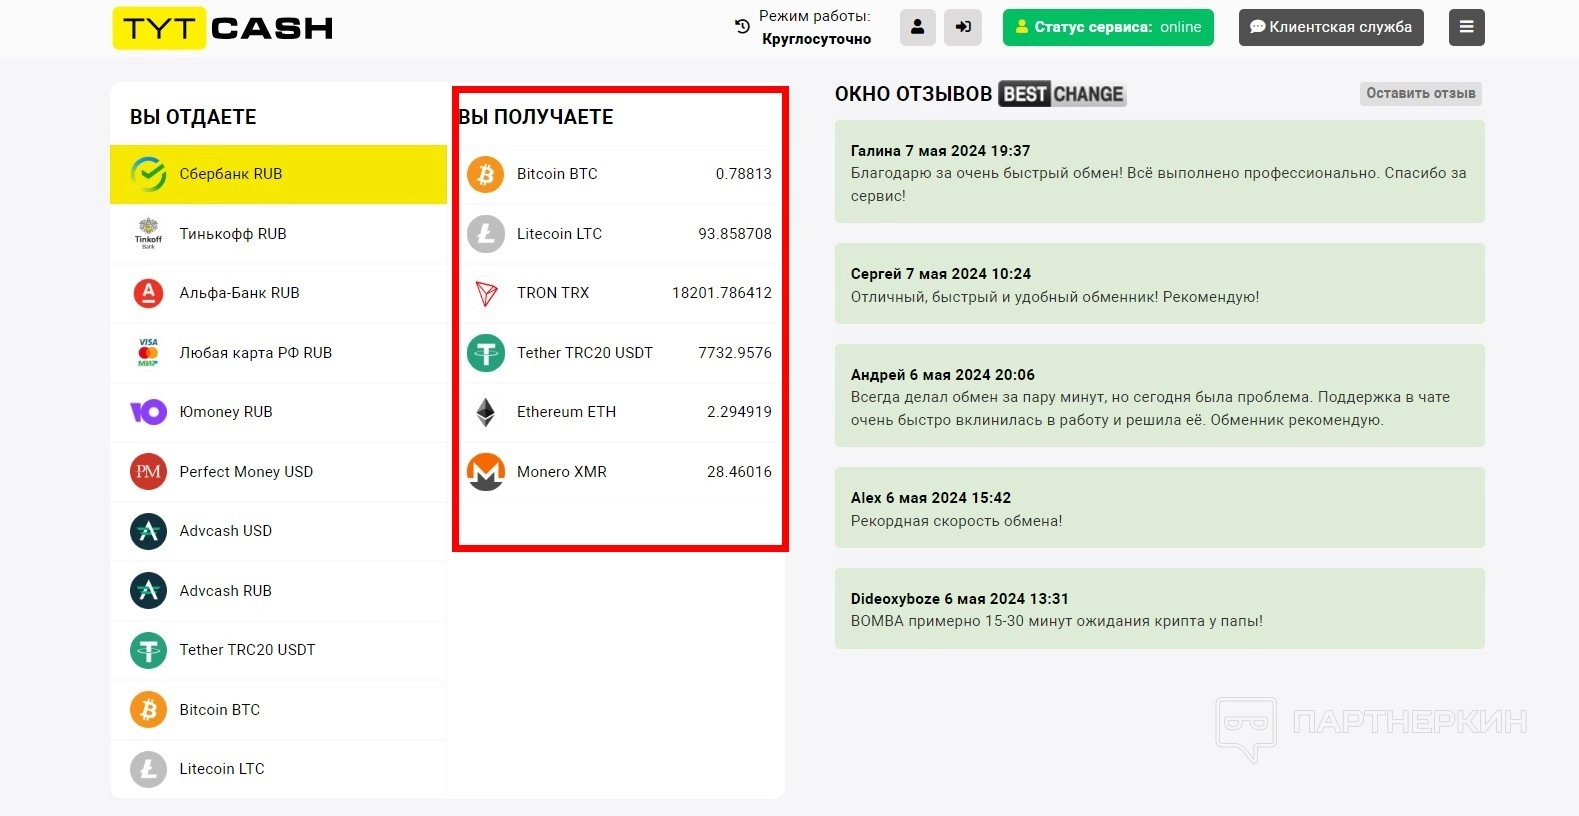Click the Tether icon in the receive list
This screenshot has width=1579, height=816.
[486, 352]
